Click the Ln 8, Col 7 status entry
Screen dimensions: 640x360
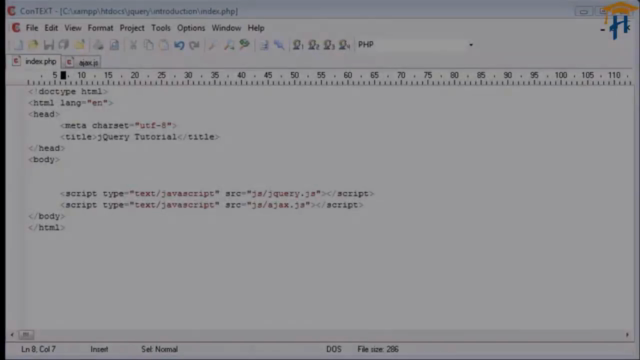coord(38,349)
